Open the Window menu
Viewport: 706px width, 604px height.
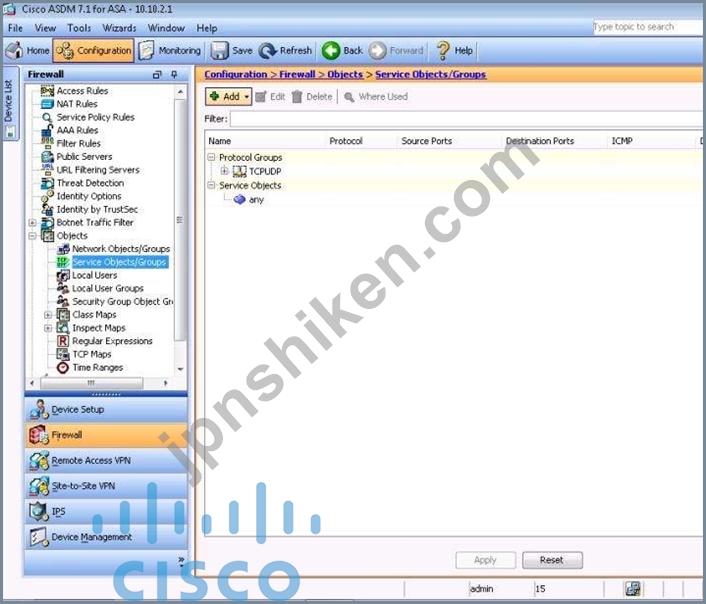point(166,28)
